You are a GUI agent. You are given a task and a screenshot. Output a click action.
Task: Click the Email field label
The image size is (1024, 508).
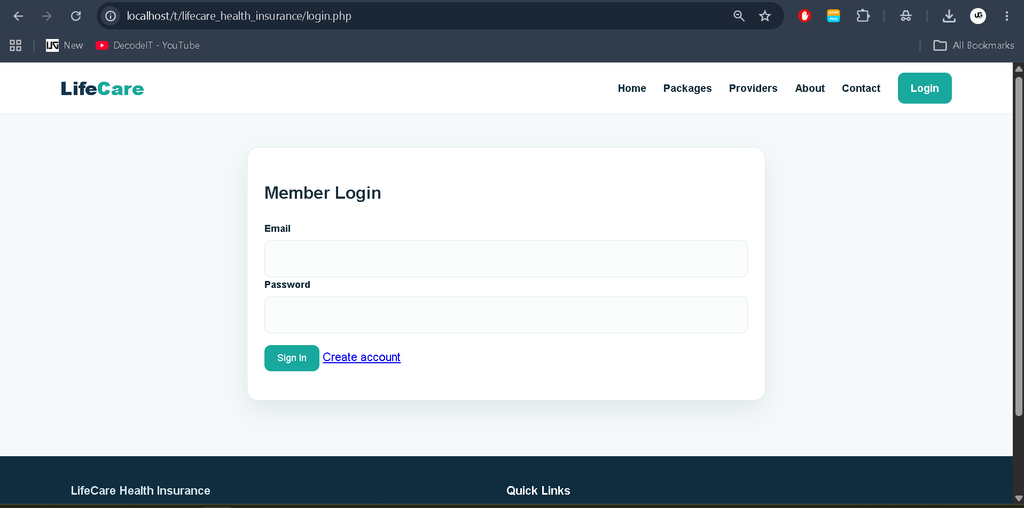278,229
